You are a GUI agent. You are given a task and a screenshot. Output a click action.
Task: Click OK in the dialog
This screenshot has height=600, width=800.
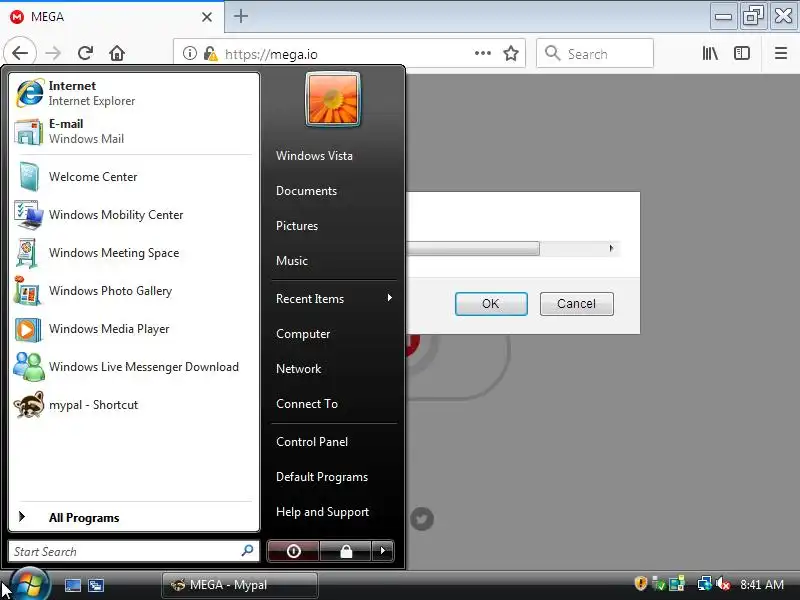coord(491,304)
